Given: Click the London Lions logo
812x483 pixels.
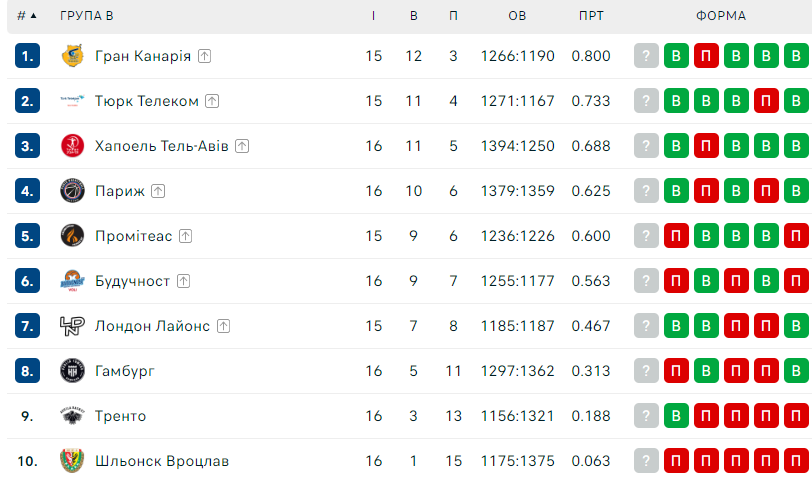Looking at the screenshot, I should point(72,326).
